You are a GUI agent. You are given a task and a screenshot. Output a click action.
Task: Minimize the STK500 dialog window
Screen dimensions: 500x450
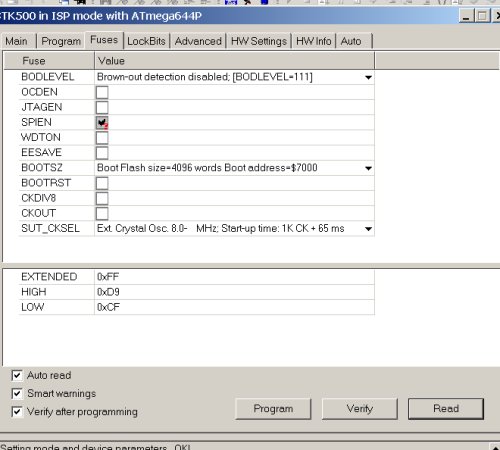(x=466, y=16)
